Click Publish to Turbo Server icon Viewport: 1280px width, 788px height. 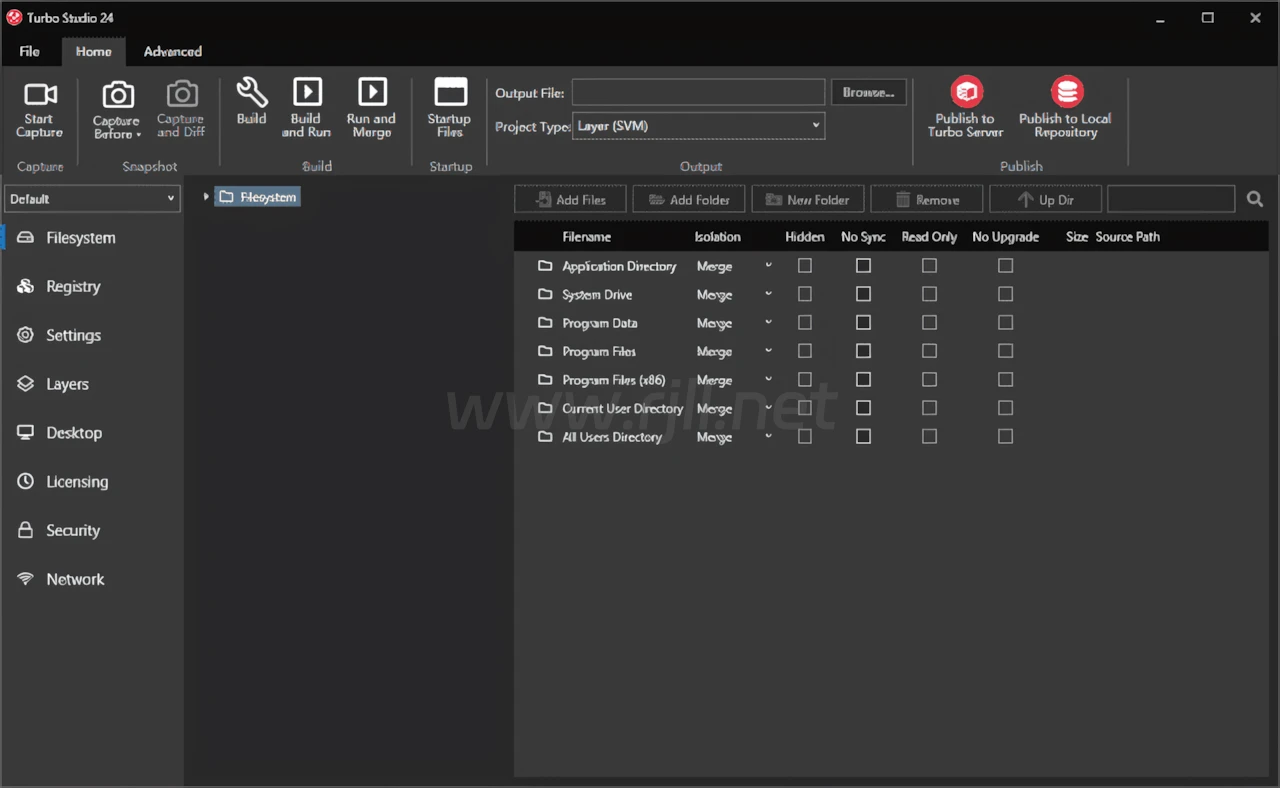[966, 93]
